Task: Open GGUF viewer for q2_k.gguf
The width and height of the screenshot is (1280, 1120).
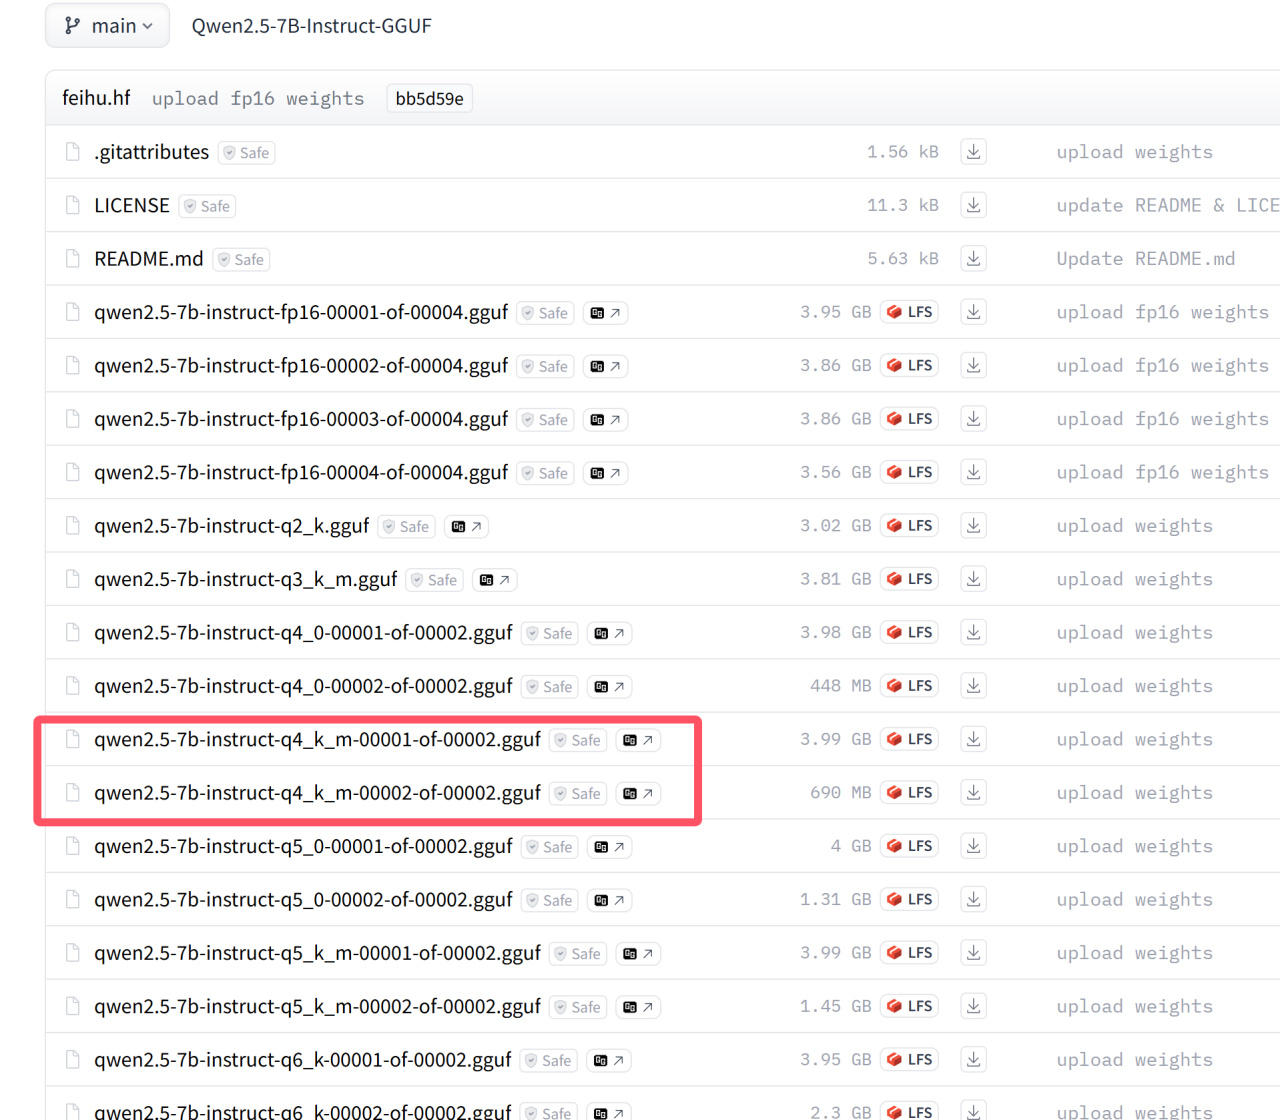Action: tap(466, 527)
